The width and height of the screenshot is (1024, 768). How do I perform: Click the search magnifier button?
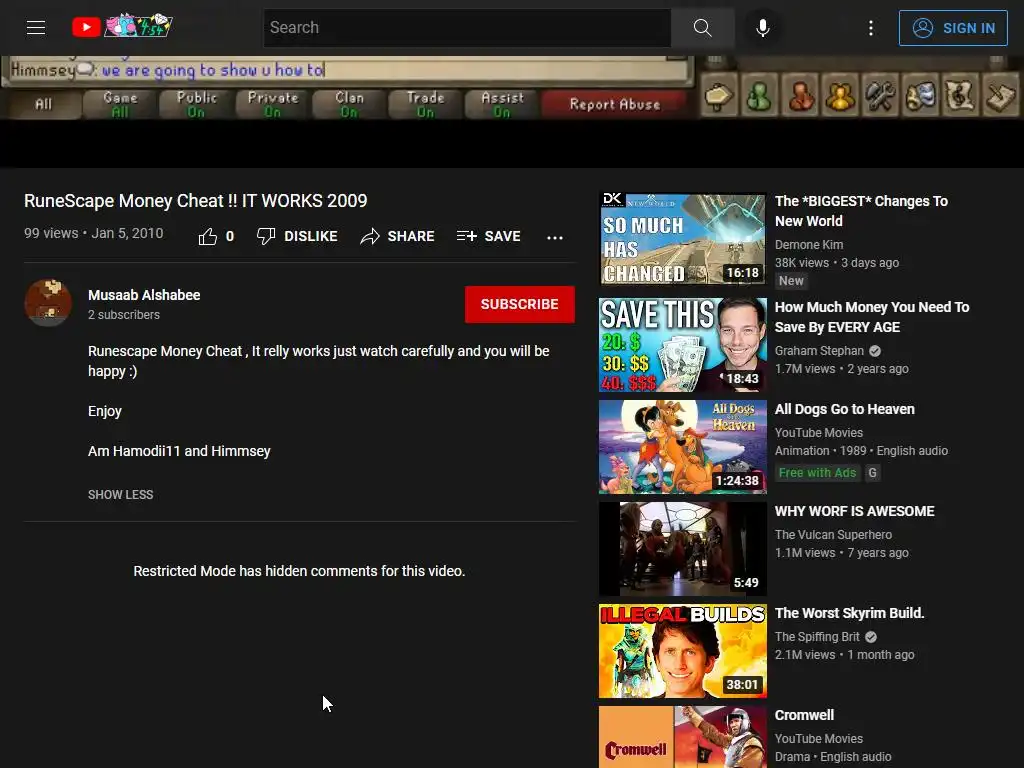pyautogui.click(x=703, y=27)
